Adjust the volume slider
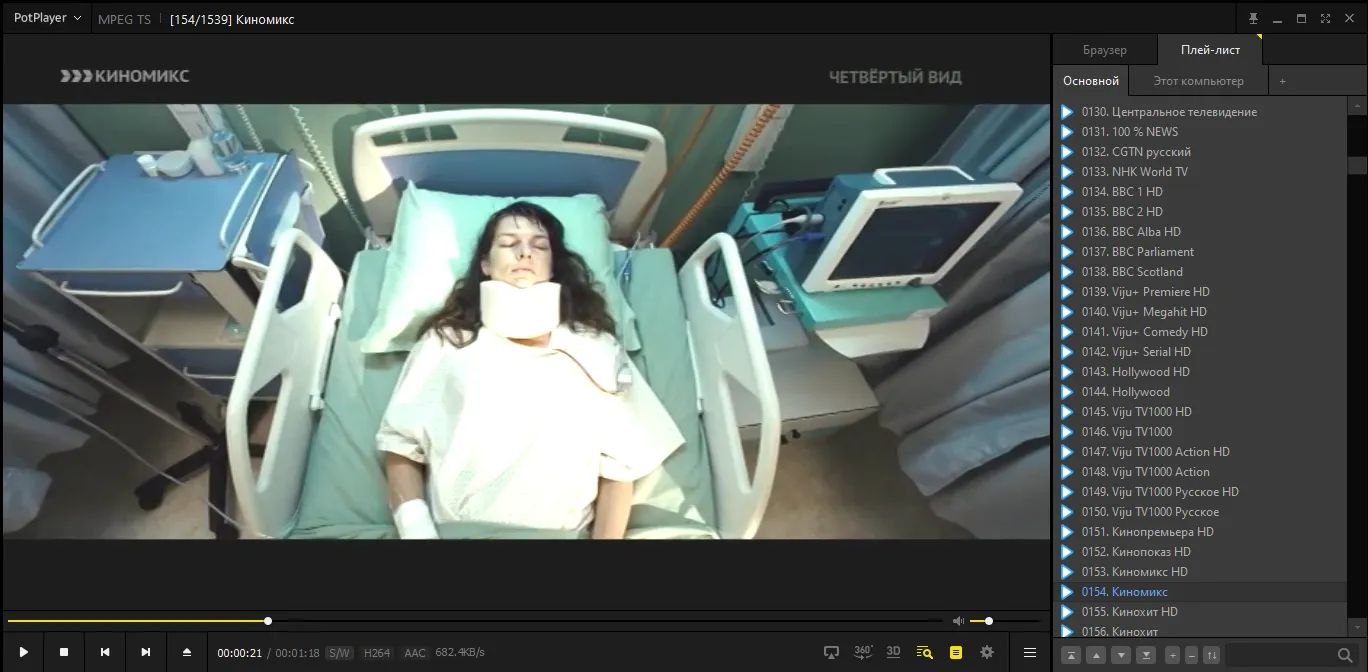The image size is (1368, 672). coord(1004,621)
